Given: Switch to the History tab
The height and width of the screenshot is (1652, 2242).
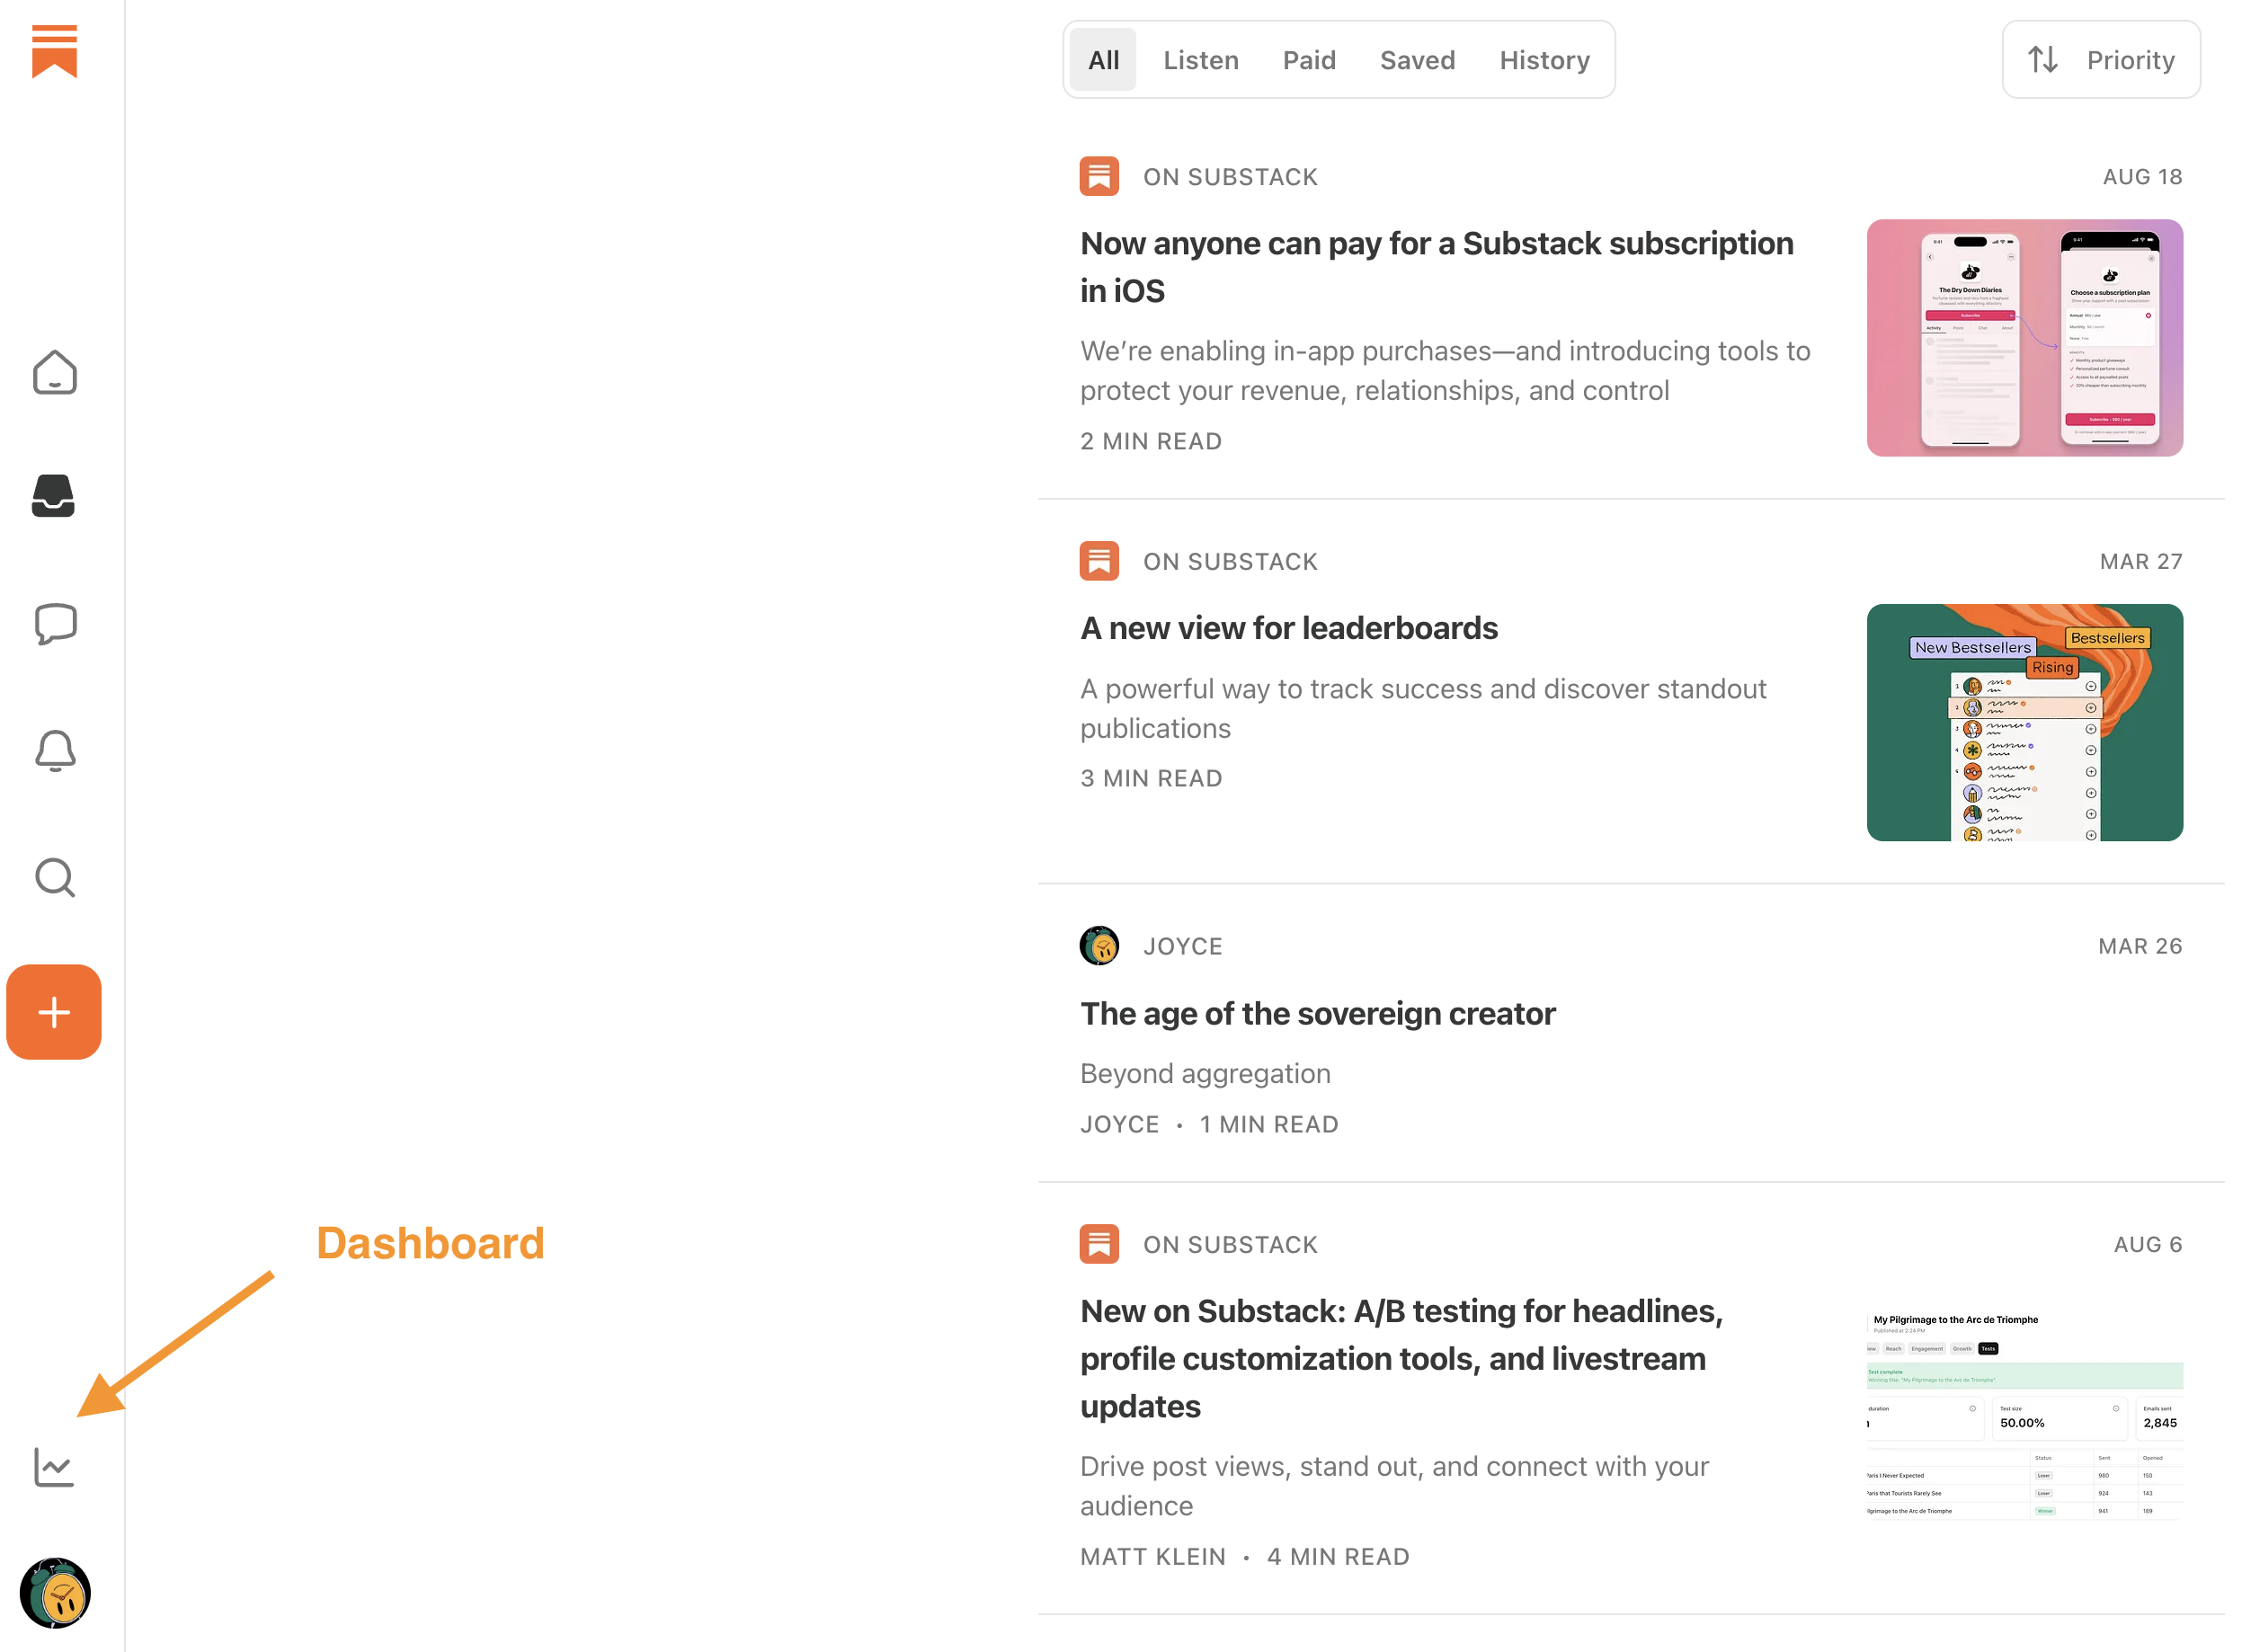Looking at the screenshot, I should click(1544, 60).
